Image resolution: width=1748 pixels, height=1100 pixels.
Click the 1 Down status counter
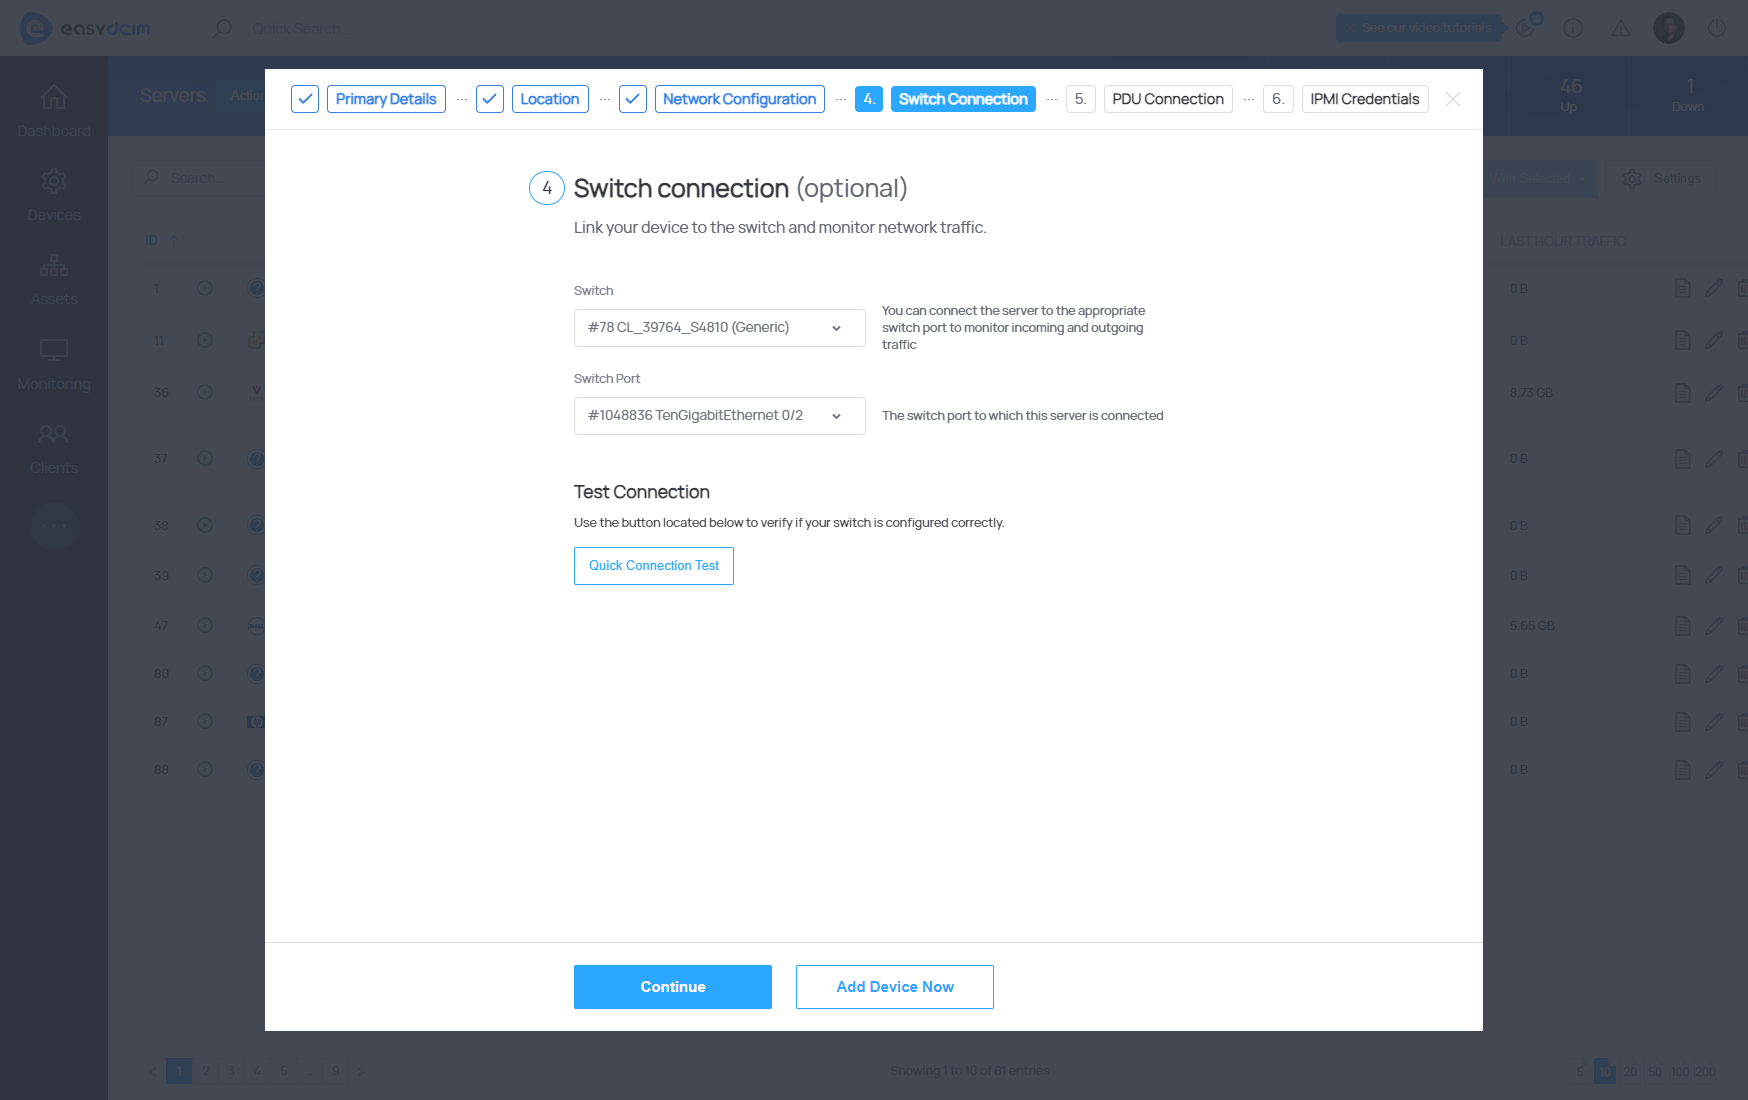click(x=1689, y=95)
